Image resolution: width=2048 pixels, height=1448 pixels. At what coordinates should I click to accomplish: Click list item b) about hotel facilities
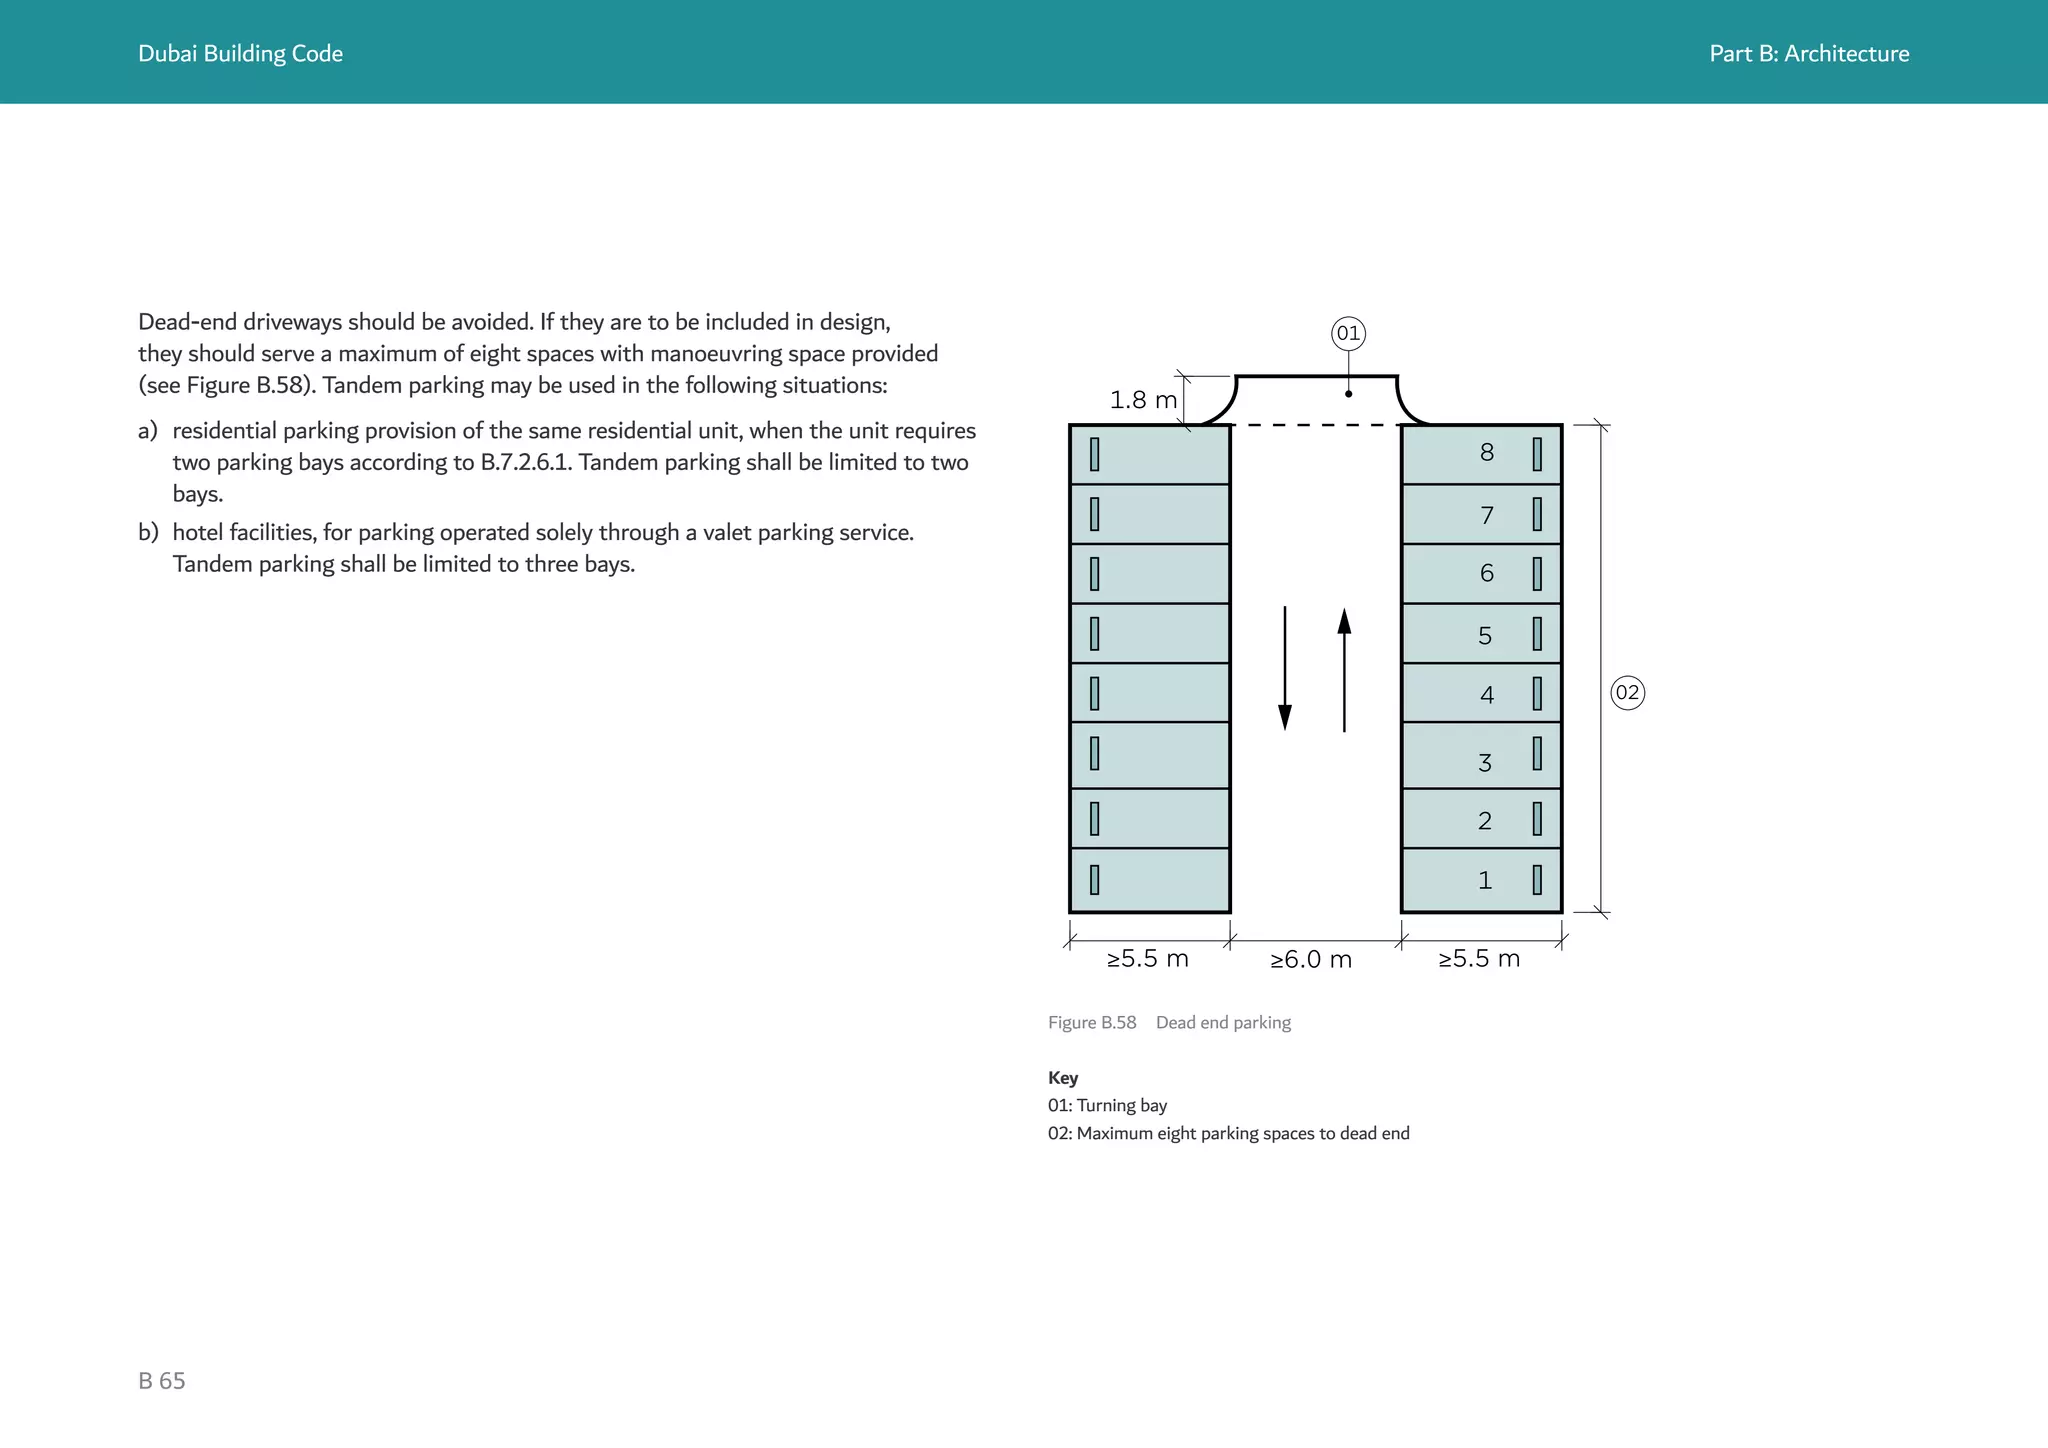point(526,548)
